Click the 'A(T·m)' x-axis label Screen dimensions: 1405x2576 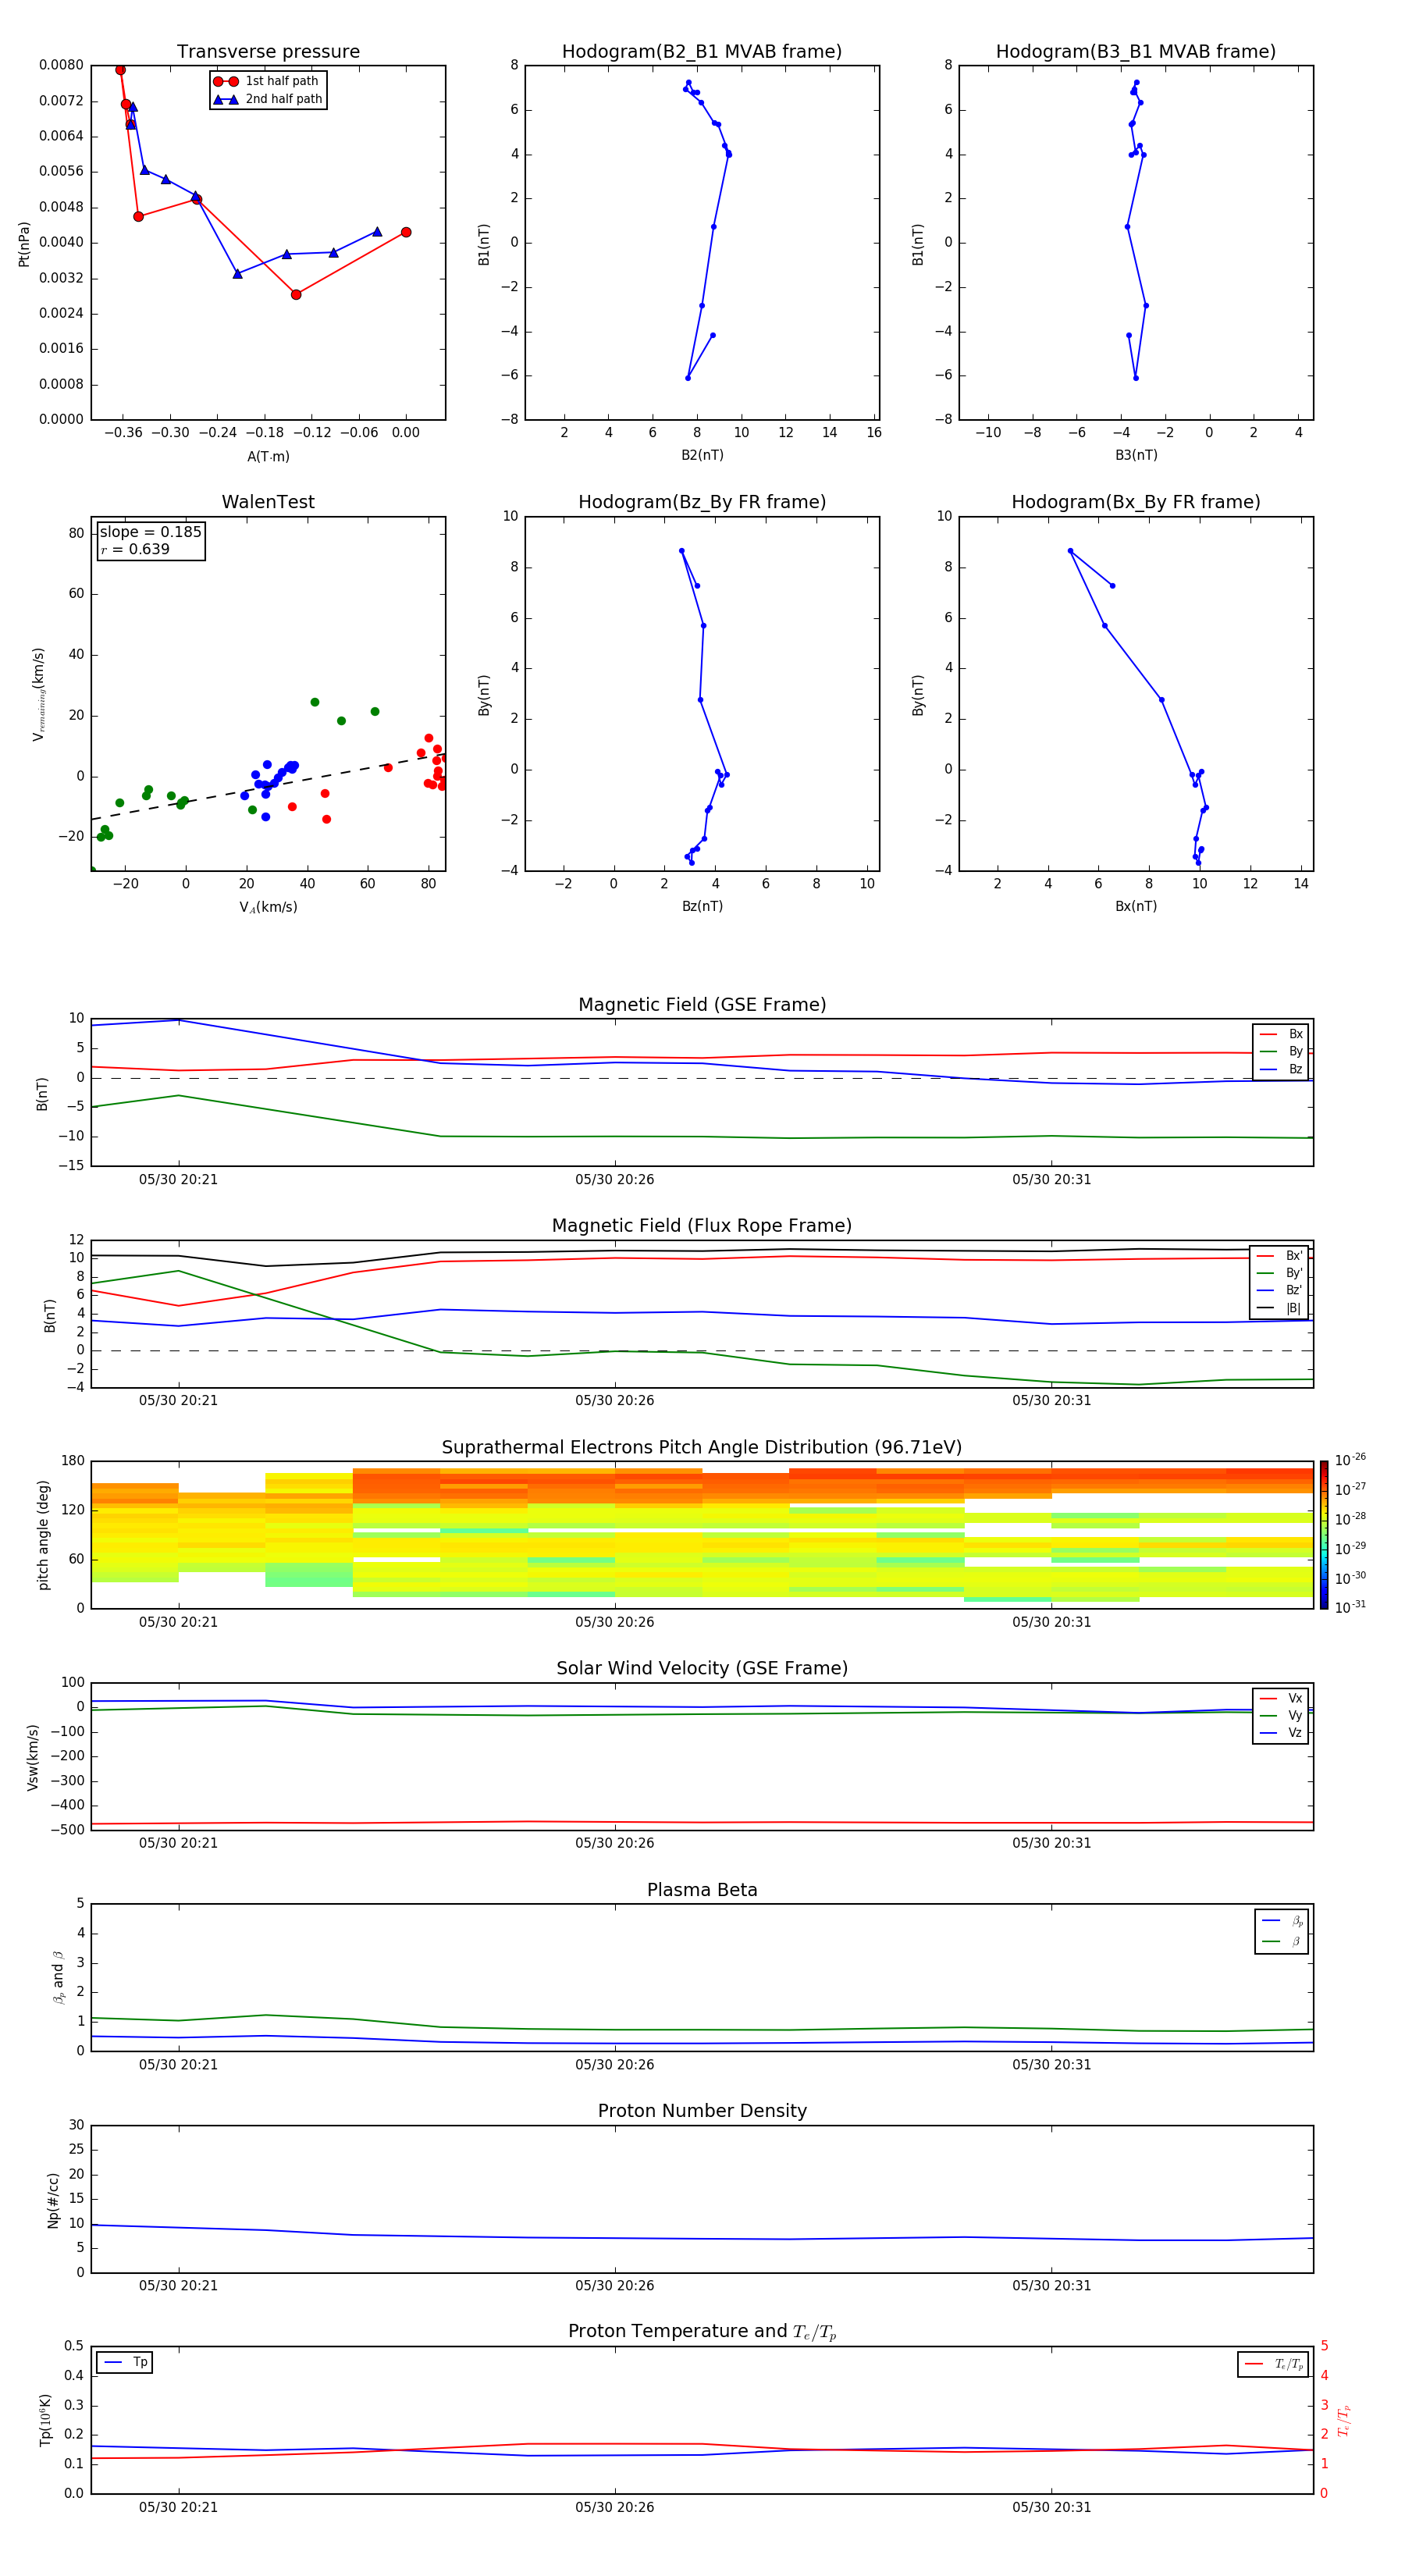[268, 457]
